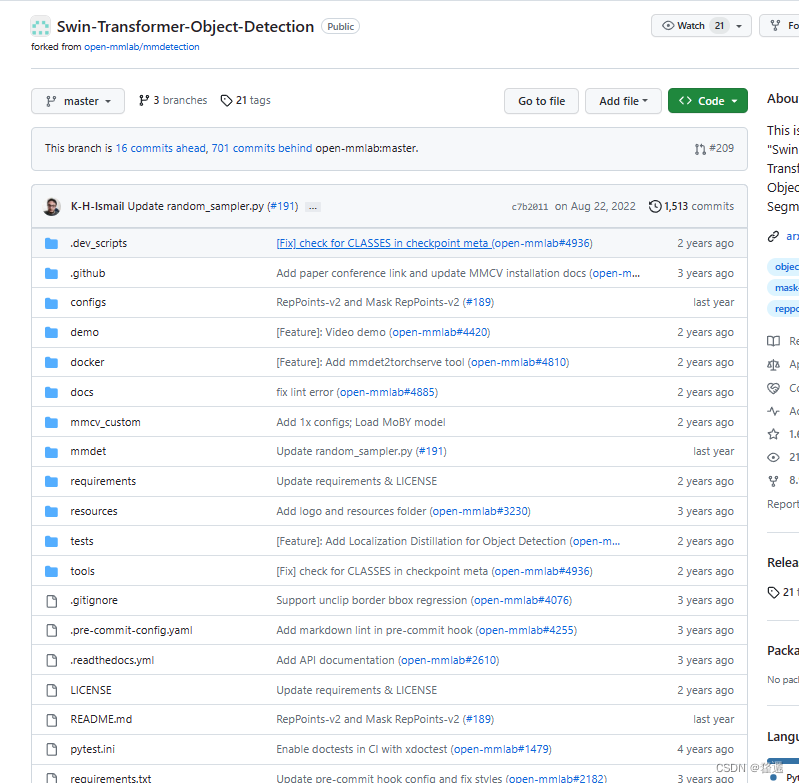Screen dimensions: 799x783
Task: Open the #191 link in latest commit
Action: click(x=283, y=206)
